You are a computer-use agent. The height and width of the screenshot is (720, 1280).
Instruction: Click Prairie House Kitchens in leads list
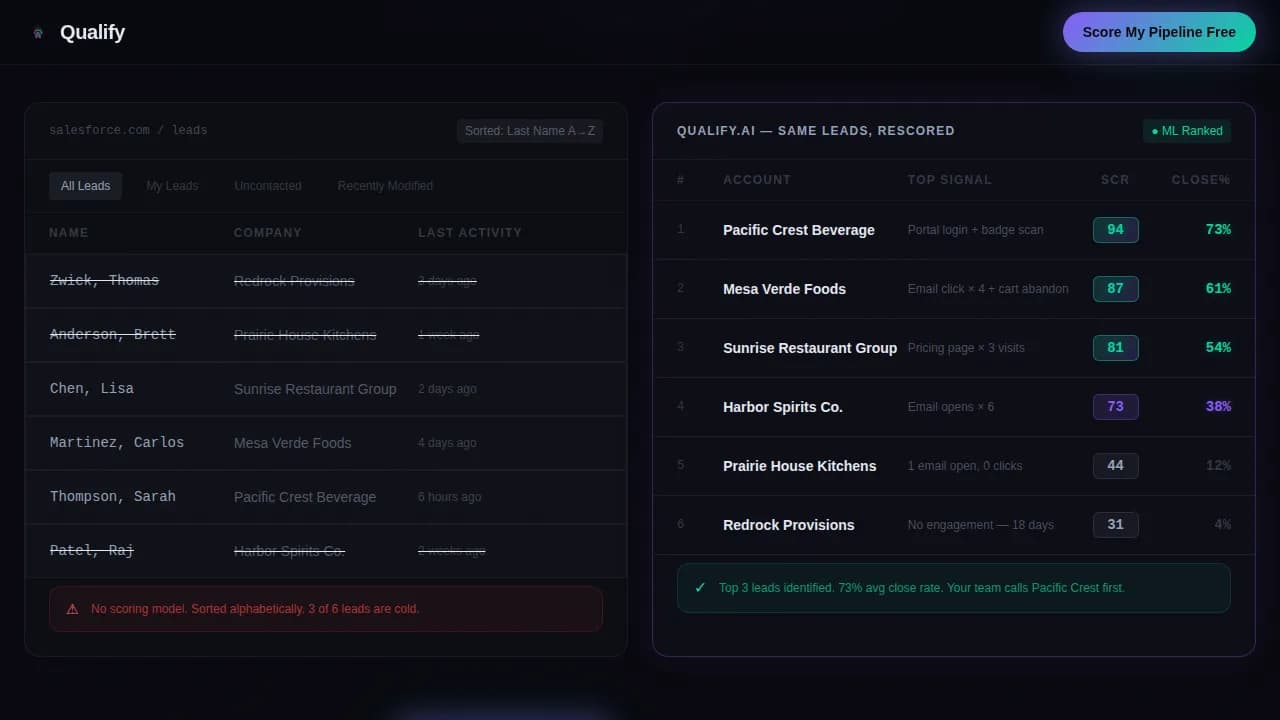(x=305, y=335)
